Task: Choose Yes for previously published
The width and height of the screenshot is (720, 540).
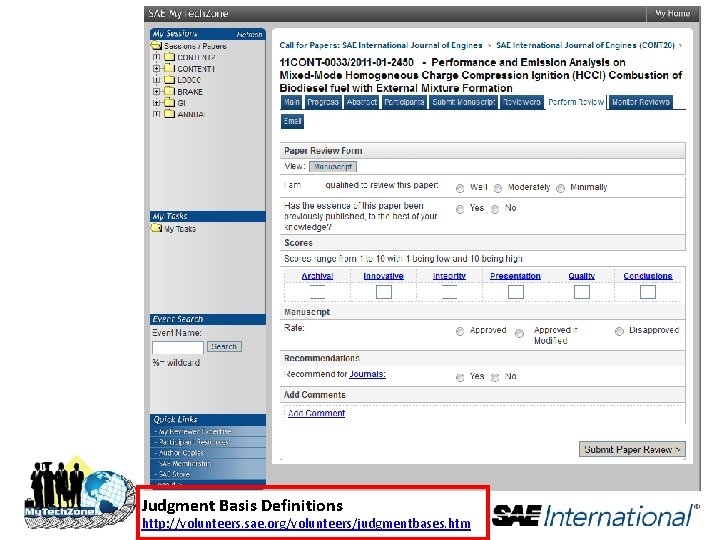Action: coord(460,209)
